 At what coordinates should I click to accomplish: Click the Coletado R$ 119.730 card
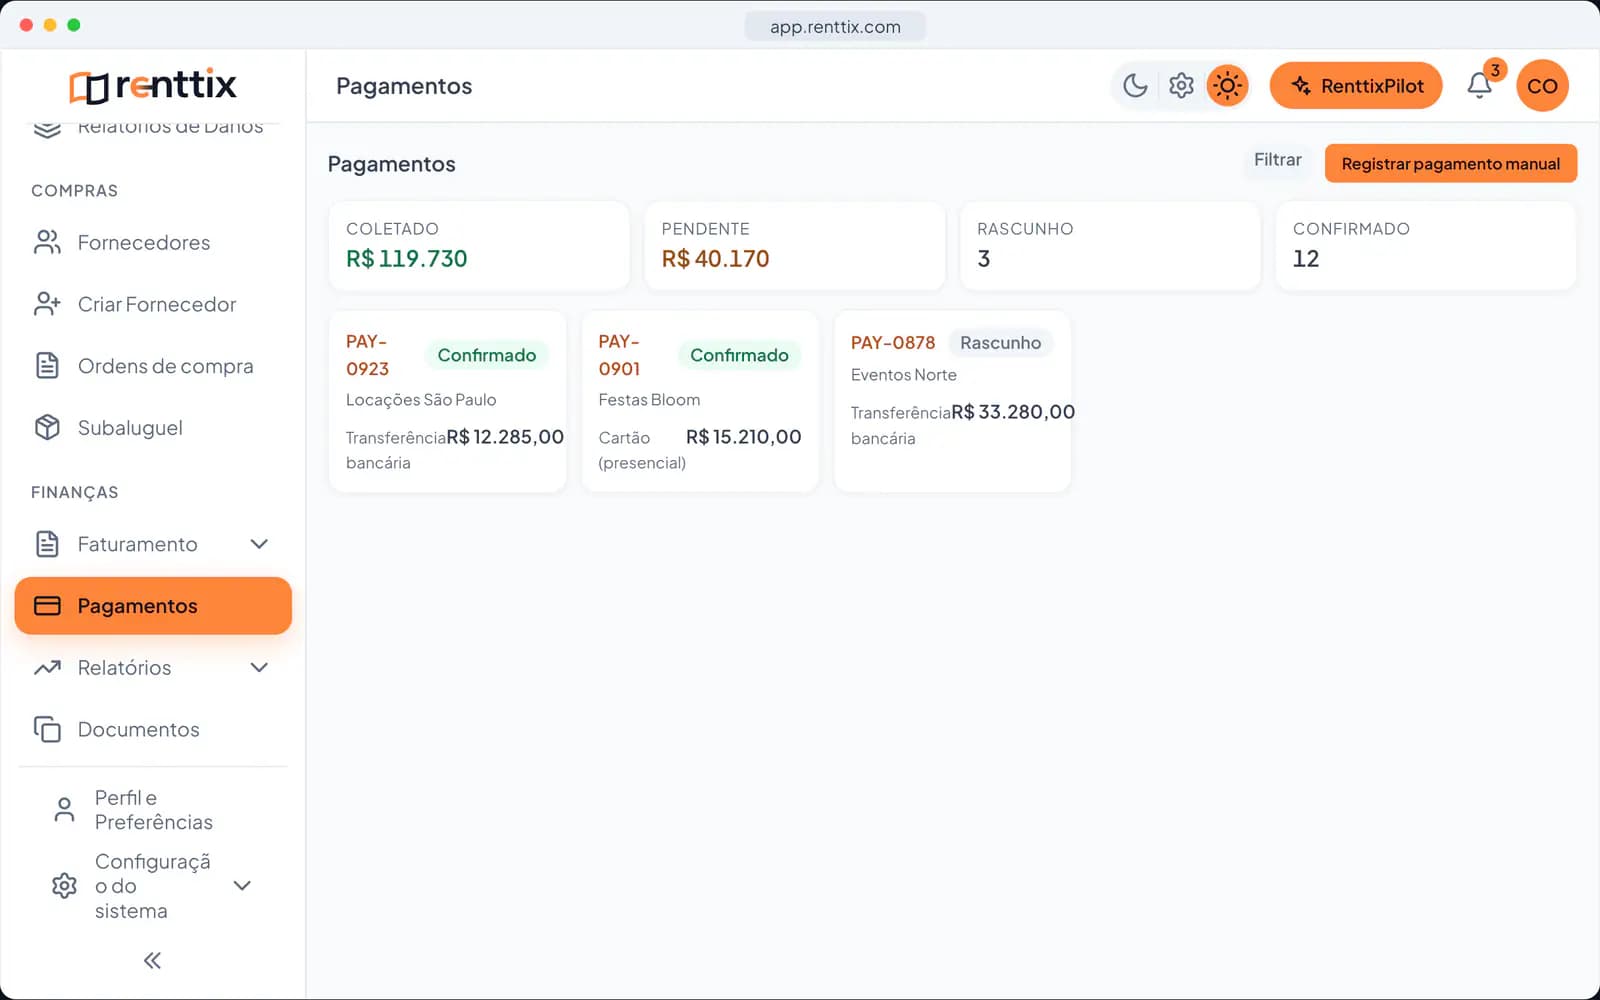pos(479,246)
